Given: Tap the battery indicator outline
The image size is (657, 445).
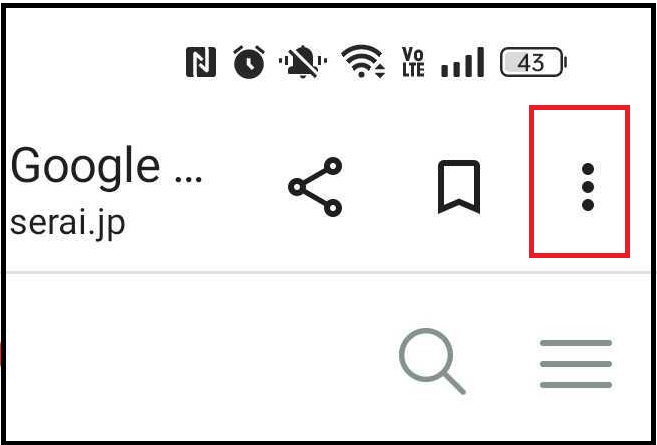Looking at the screenshot, I should coord(533,62).
